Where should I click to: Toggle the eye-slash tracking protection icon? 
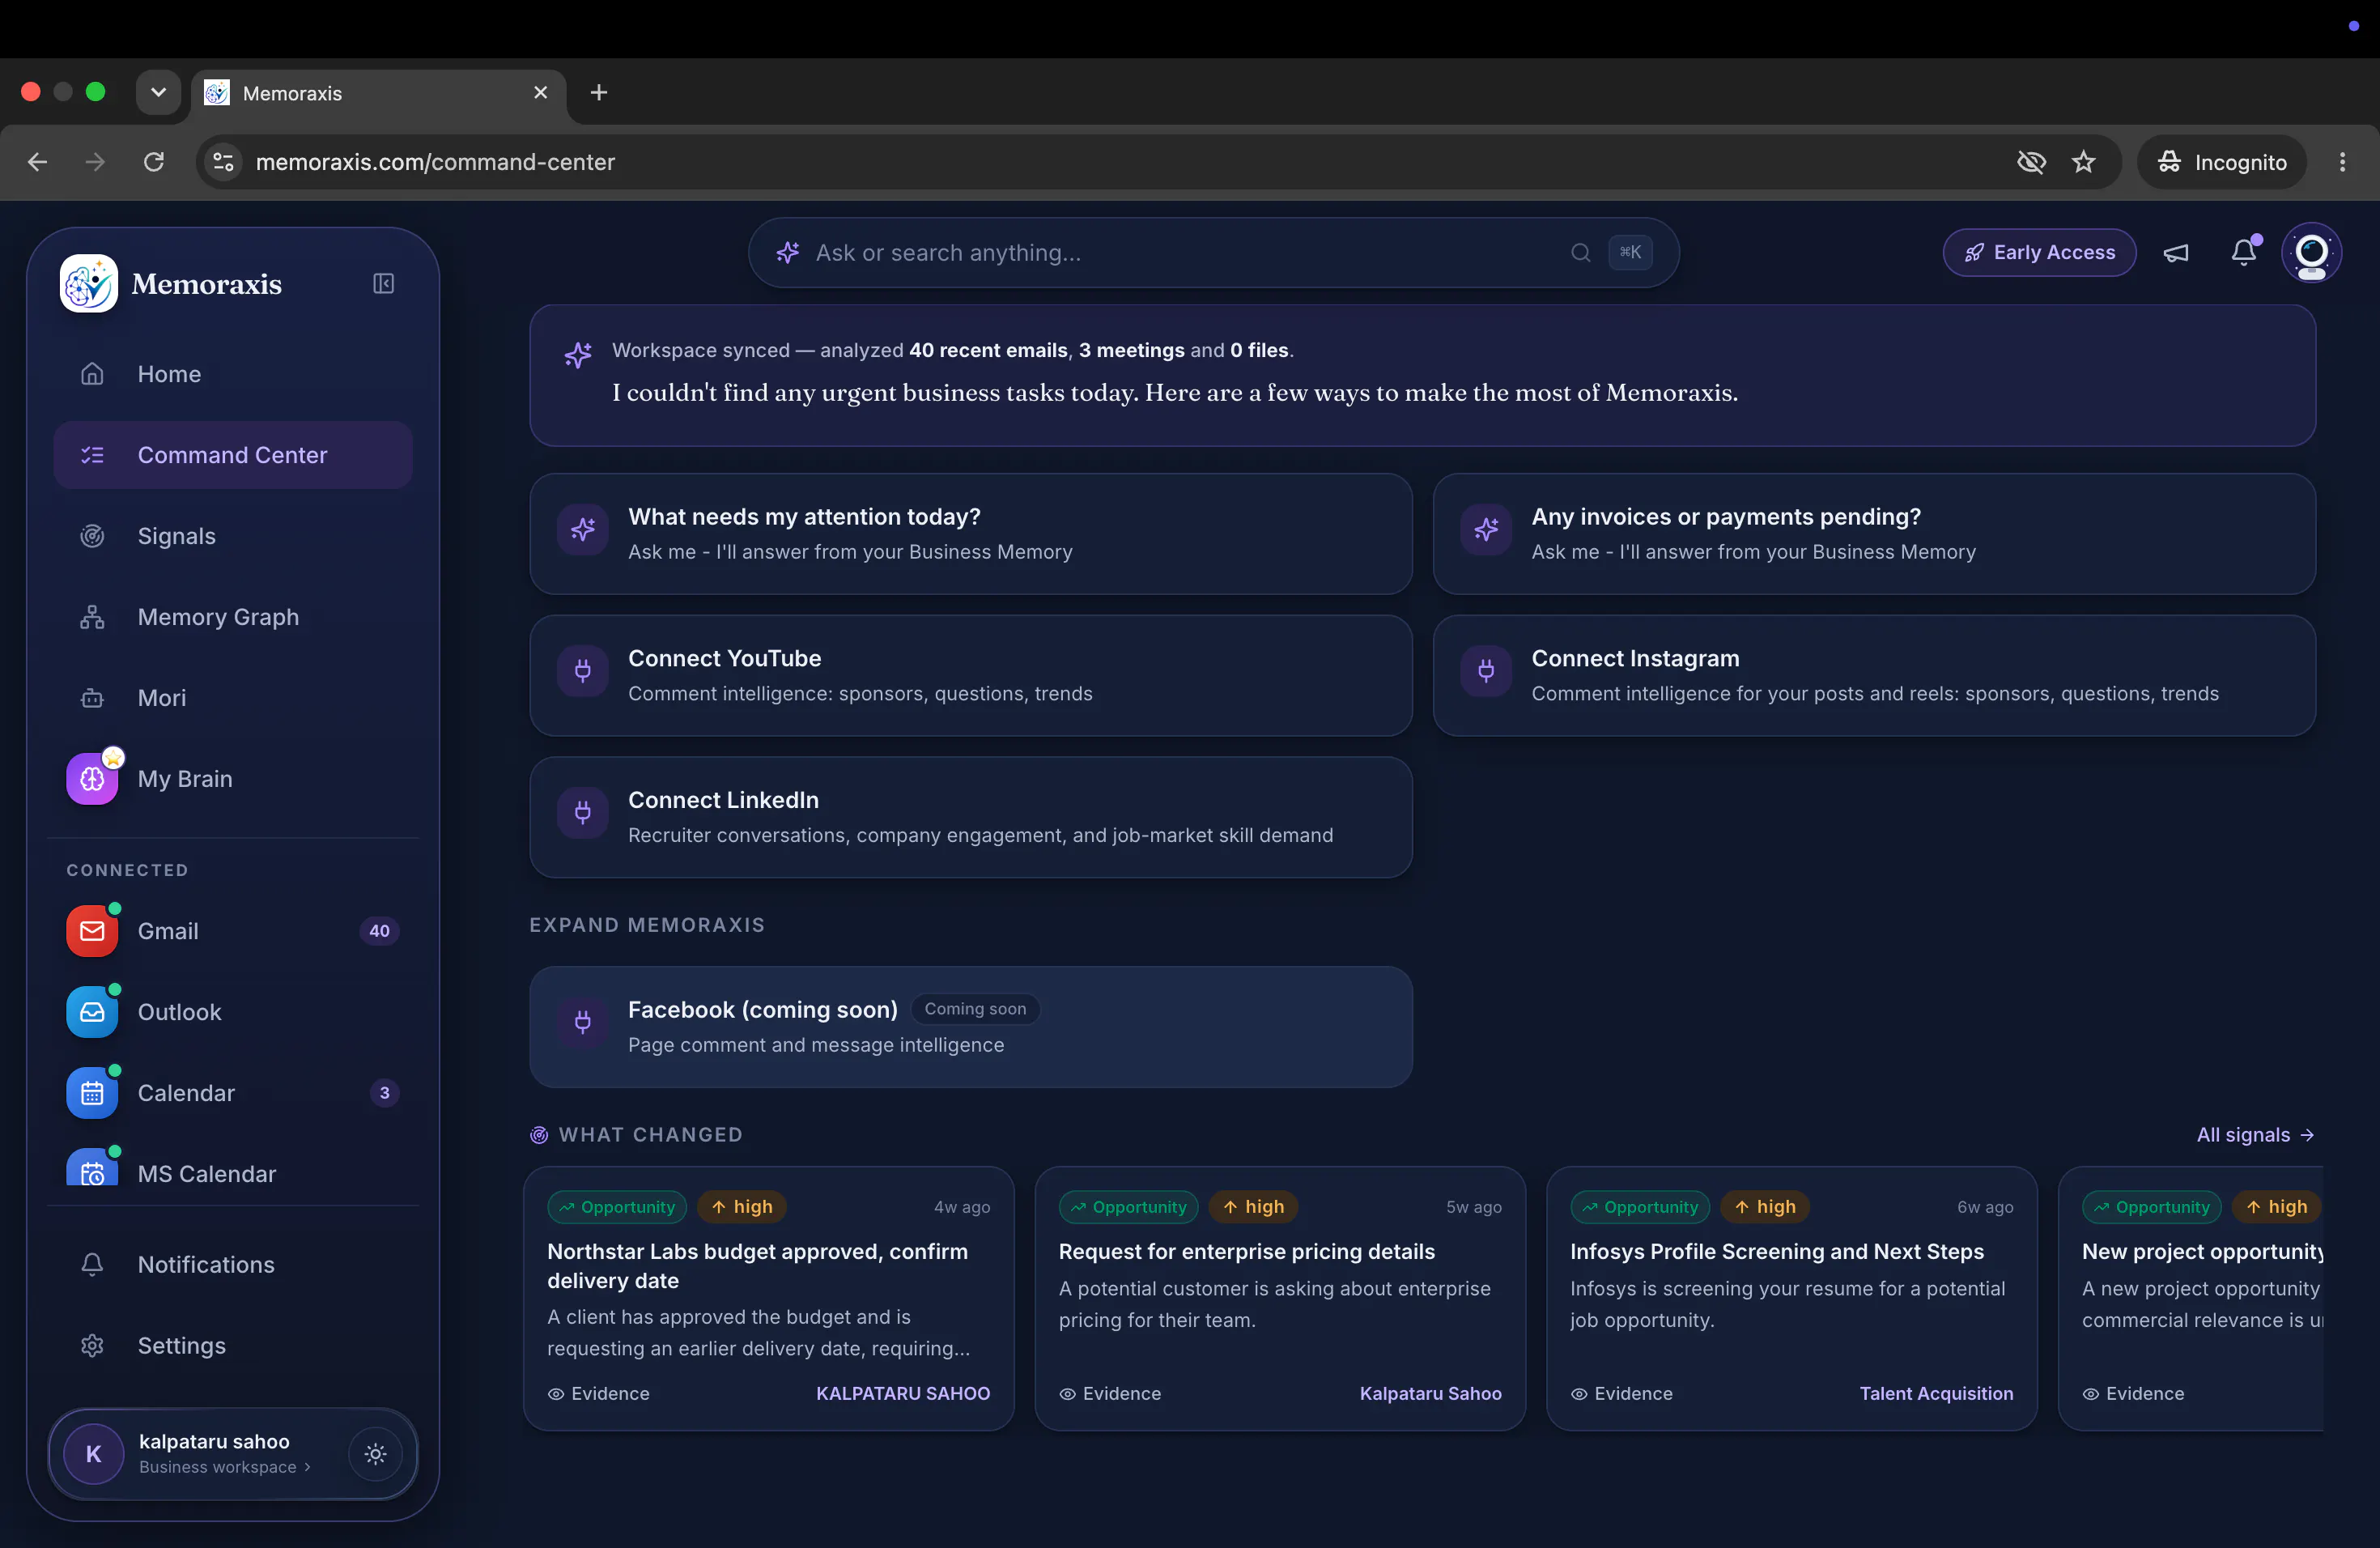tap(2031, 162)
